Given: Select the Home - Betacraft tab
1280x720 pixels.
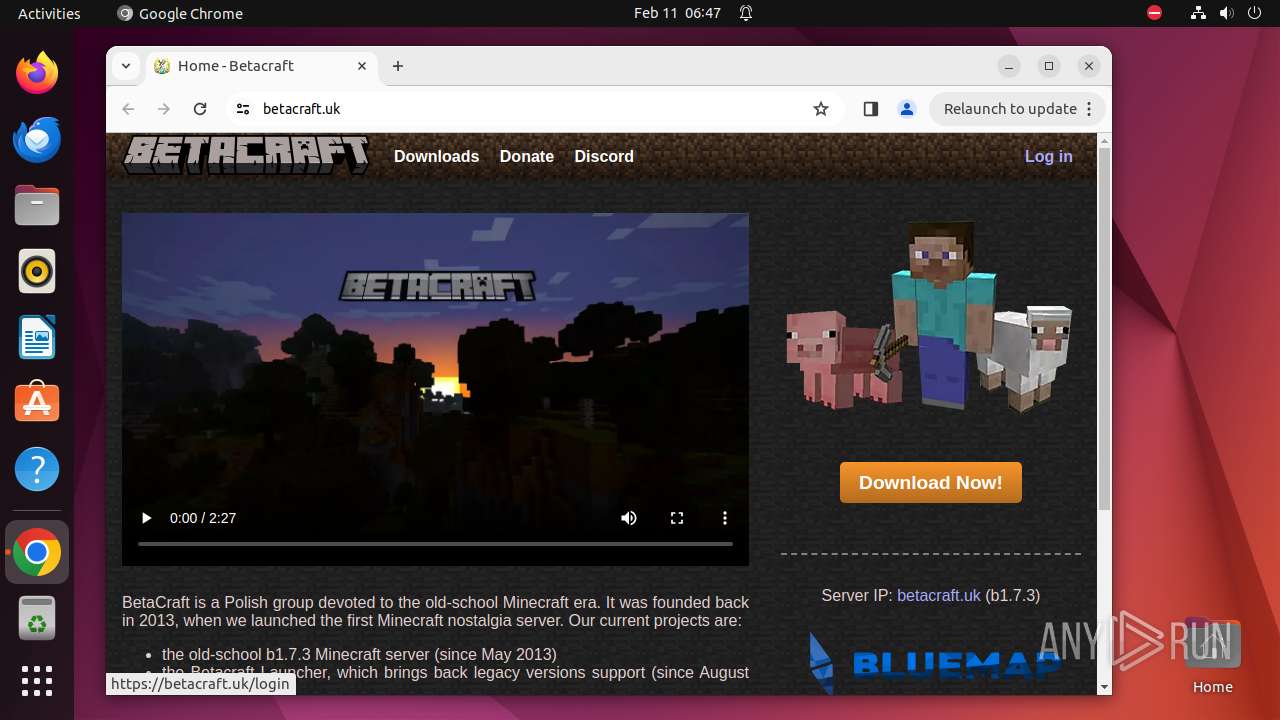Looking at the screenshot, I should [x=261, y=66].
